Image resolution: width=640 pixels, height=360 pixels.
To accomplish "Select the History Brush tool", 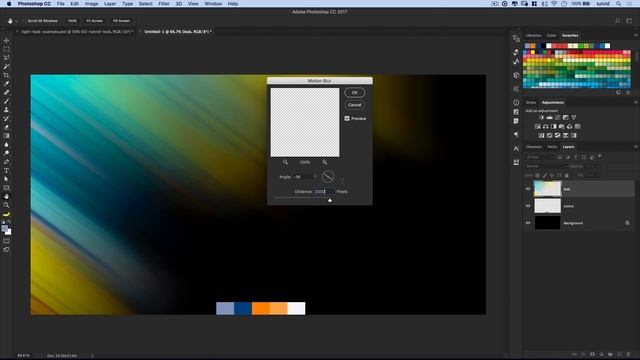I will coord(7,118).
